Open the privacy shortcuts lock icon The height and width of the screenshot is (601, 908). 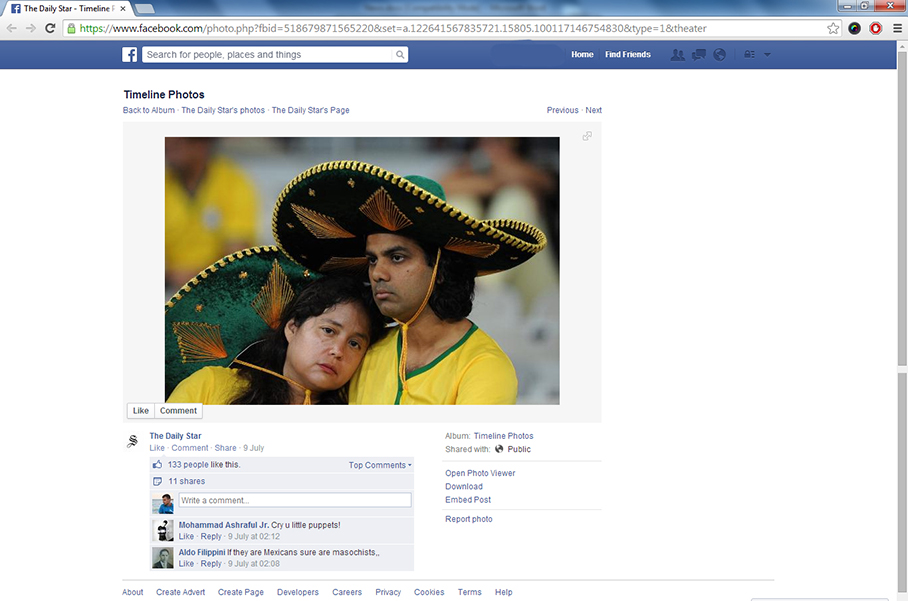[749, 54]
